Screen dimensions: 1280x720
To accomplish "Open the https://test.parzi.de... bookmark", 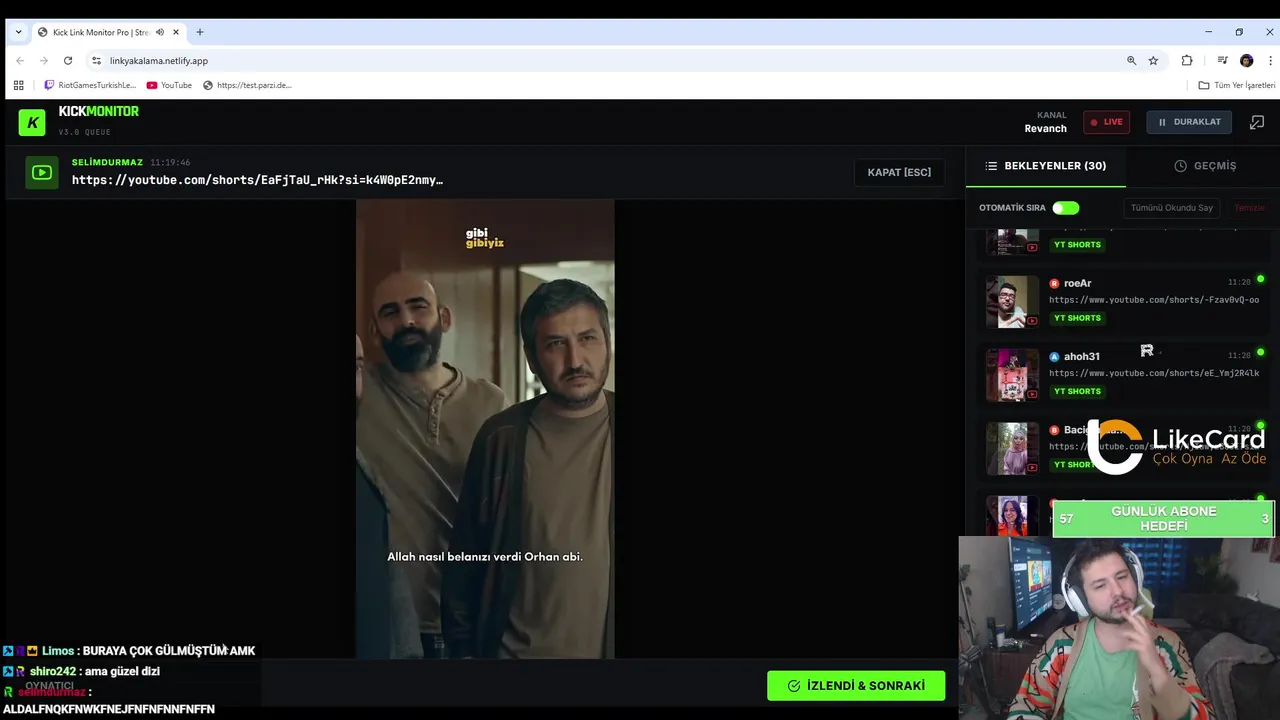I will coord(247,85).
